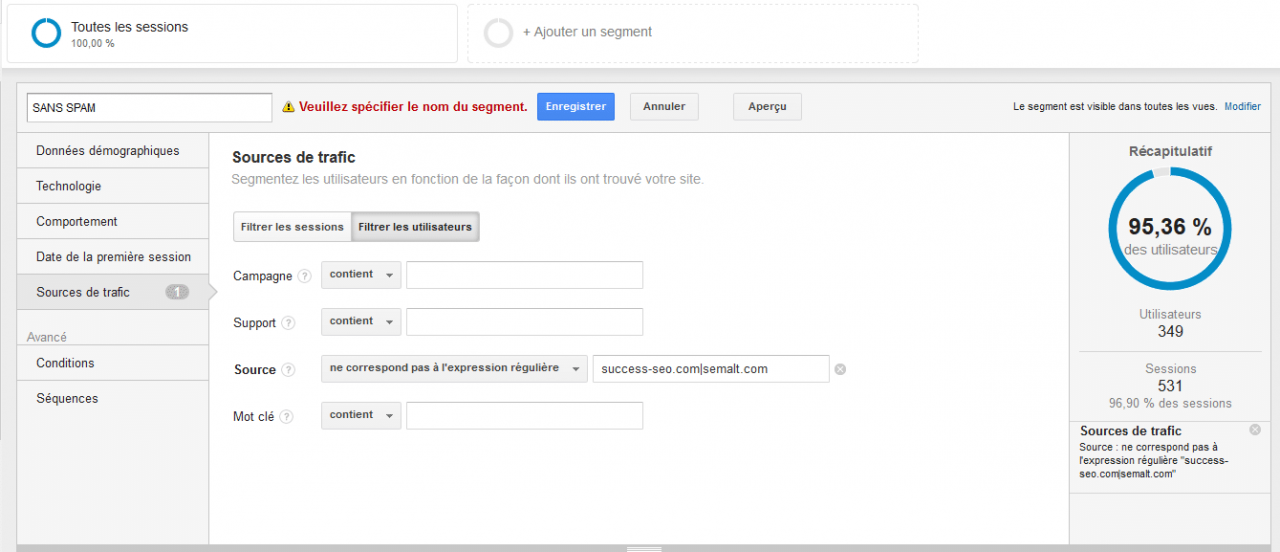The width and height of the screenshot is (1280, 552).
Task: Click help icon next to Source
Action: pos(289,370)
